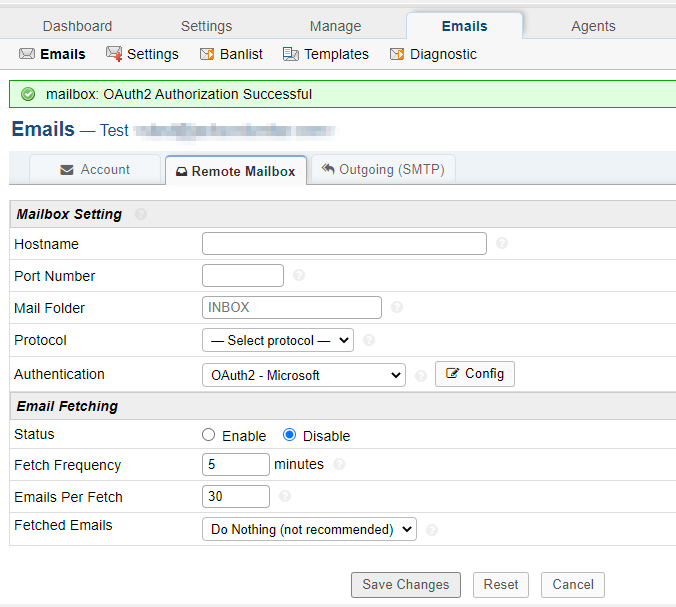Screen dimensions: 676x607
Task: Switch to the Account tab
Action: (95, 170)
